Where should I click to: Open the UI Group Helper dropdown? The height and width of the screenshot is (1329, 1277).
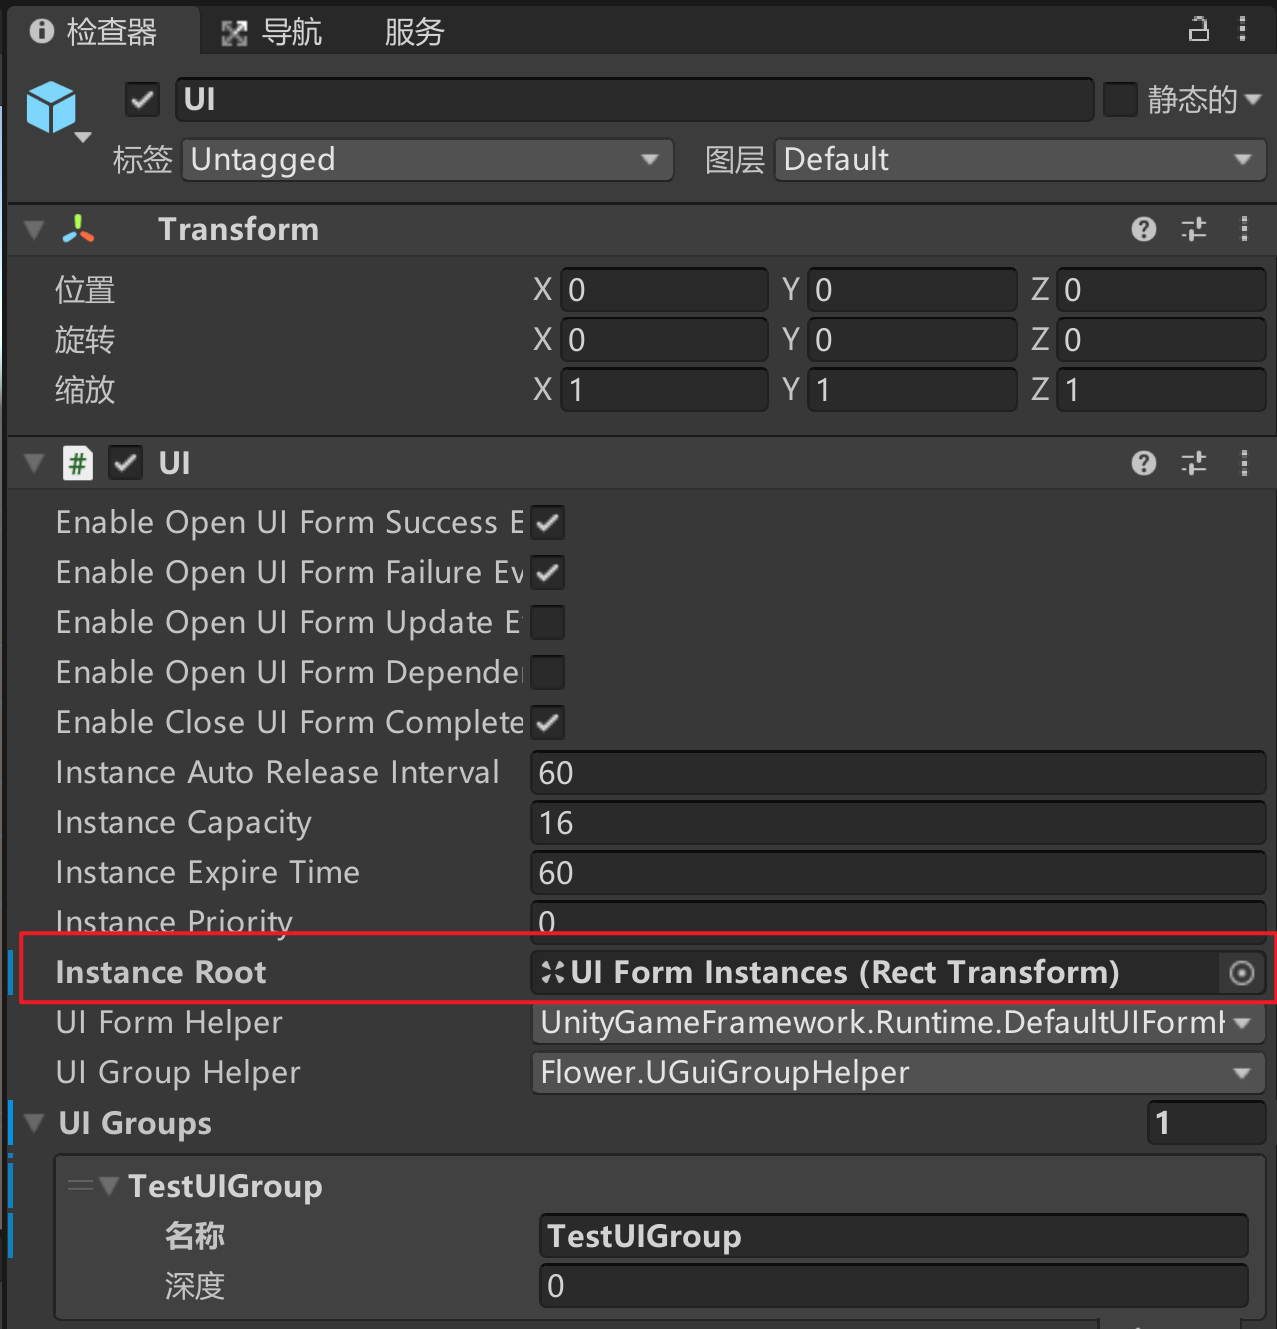pyautogui.click(x=898, y=1072)
